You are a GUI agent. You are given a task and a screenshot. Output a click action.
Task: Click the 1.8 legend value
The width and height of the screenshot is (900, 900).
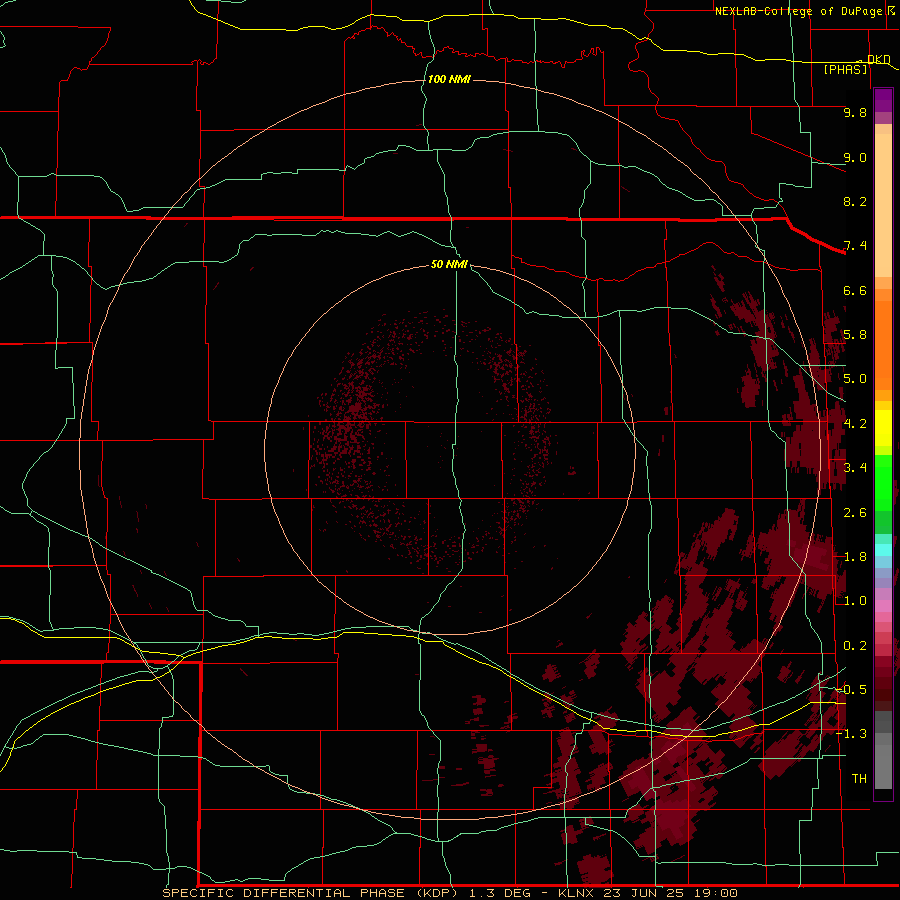click(855, 557)
